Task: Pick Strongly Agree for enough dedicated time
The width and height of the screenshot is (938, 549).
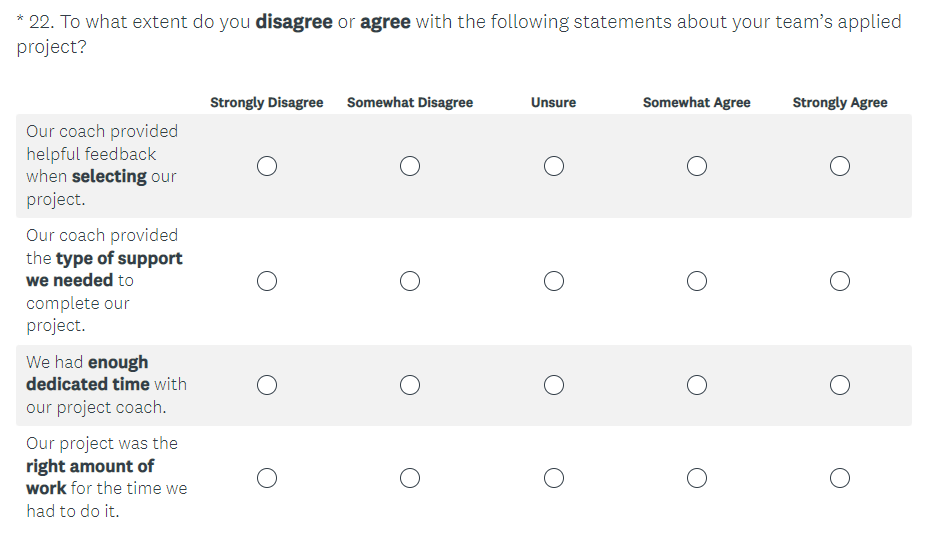Action: click(x=840, y=385)
